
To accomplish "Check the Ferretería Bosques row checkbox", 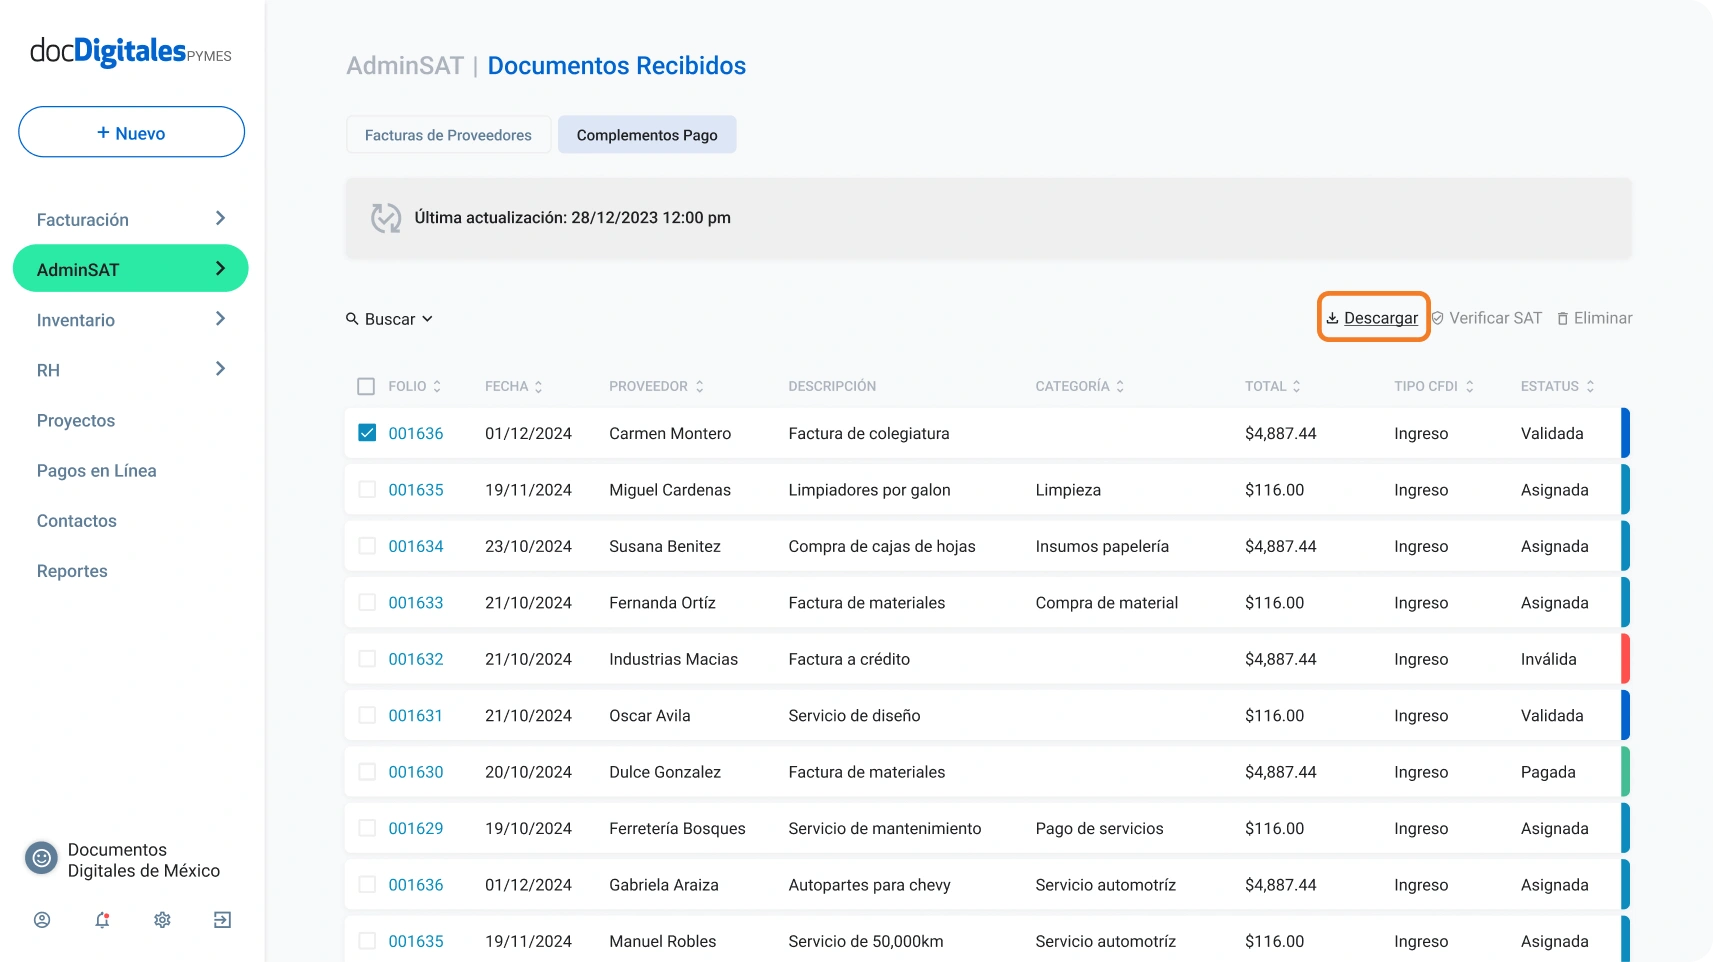I will click(367, 829).
